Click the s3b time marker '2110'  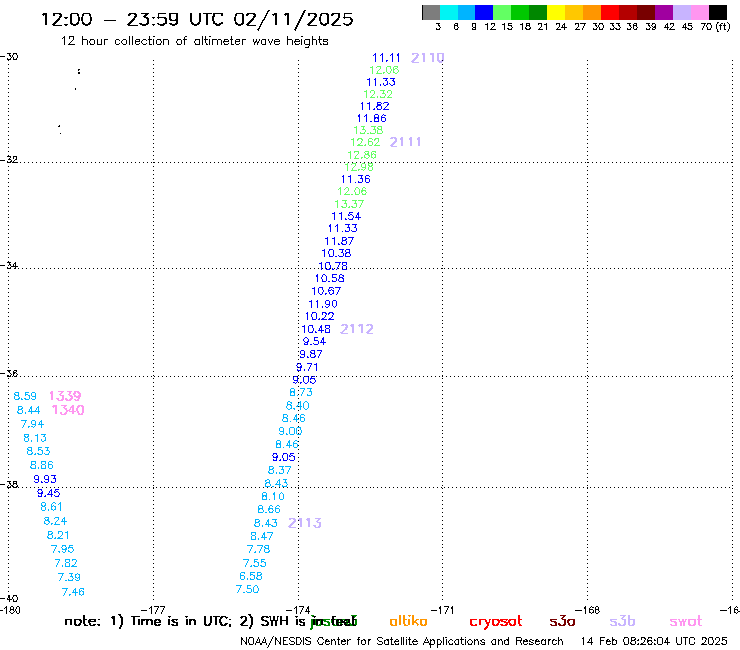click(428, 58)
